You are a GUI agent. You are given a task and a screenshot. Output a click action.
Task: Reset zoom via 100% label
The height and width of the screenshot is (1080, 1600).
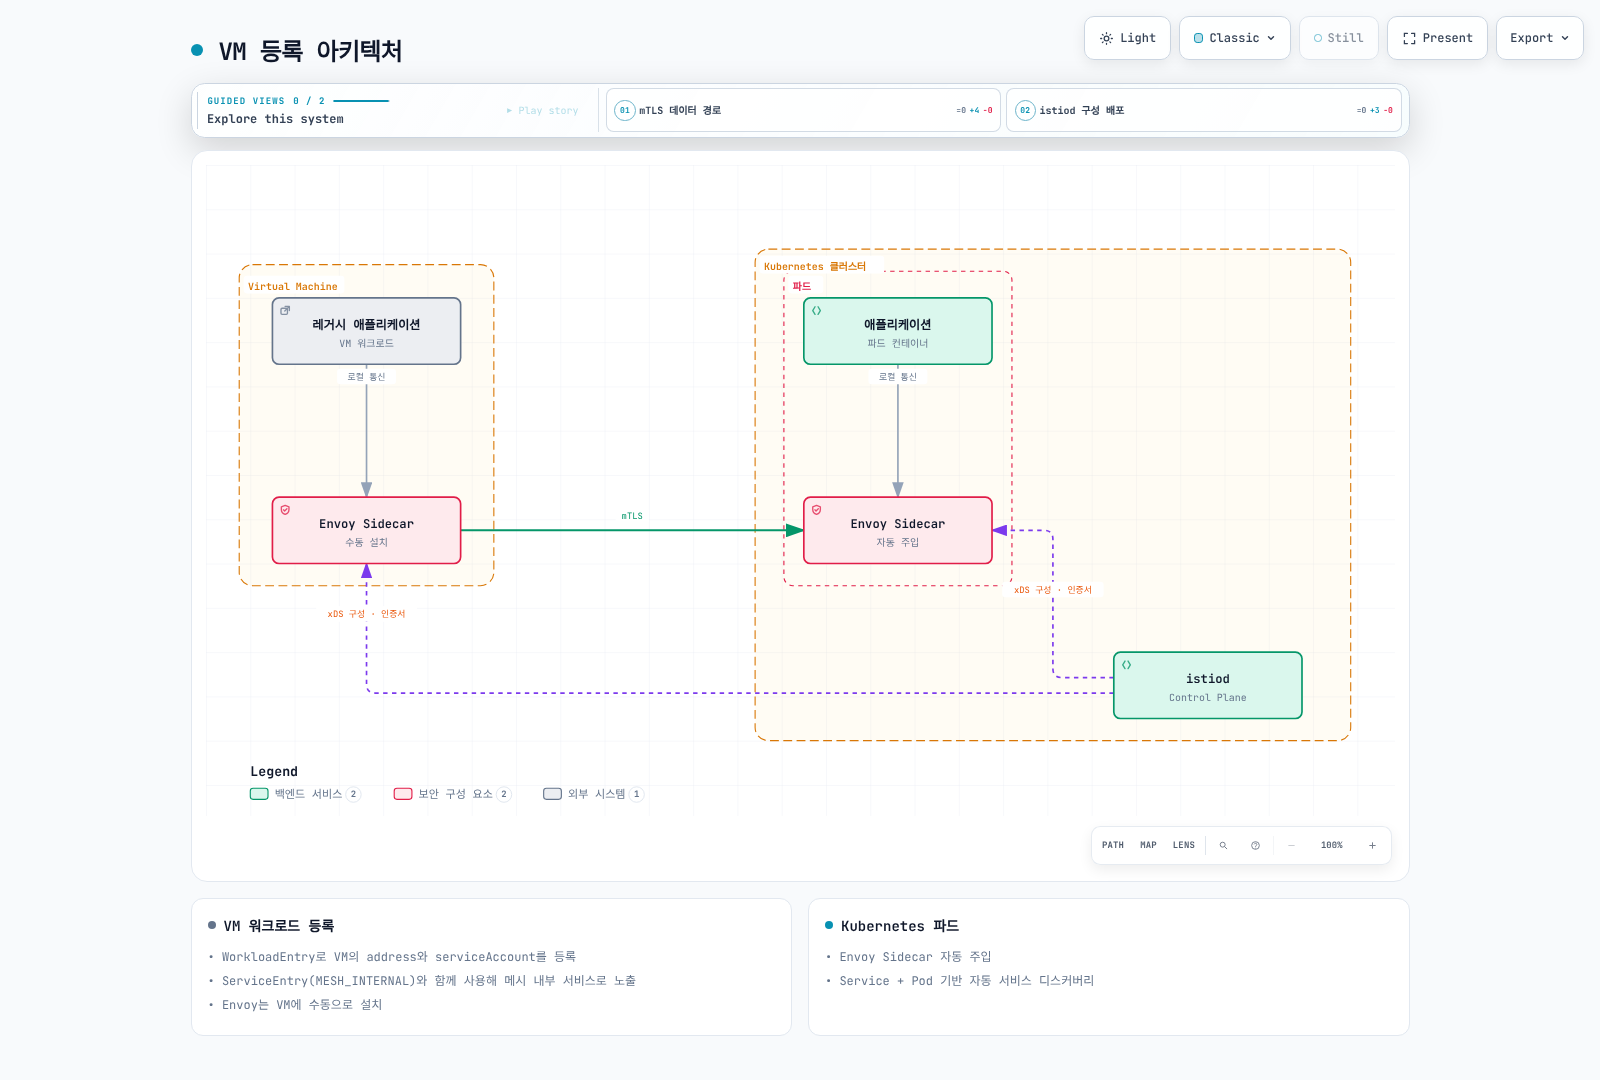1332,845
